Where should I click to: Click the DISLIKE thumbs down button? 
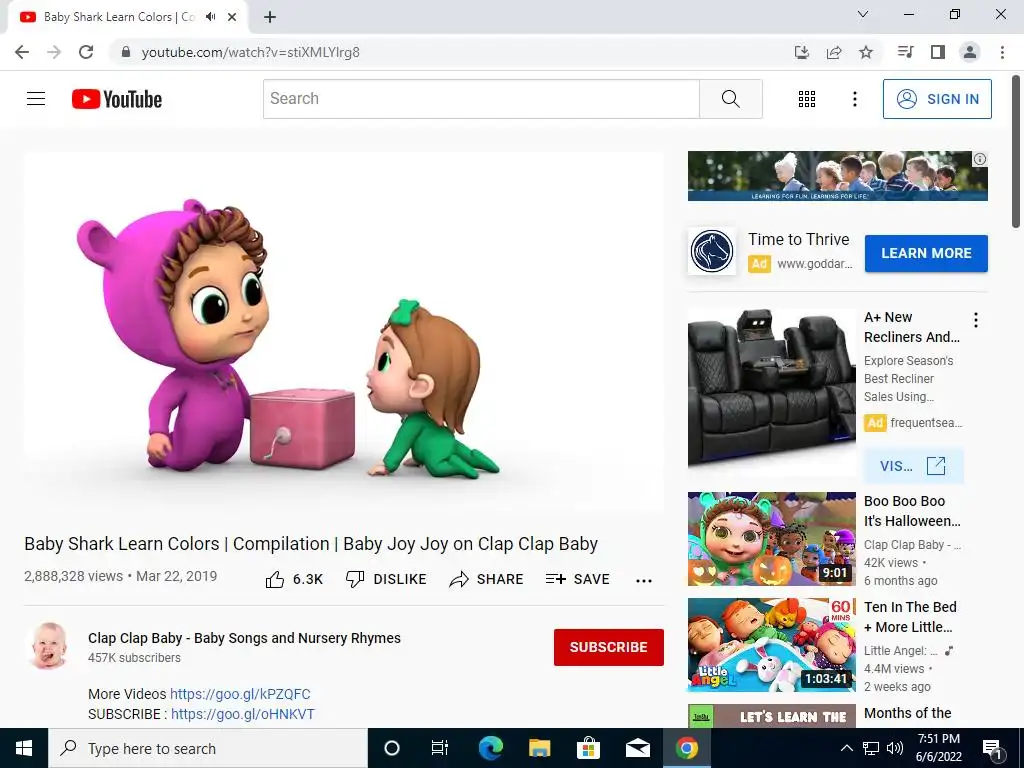tap(386, 579)
